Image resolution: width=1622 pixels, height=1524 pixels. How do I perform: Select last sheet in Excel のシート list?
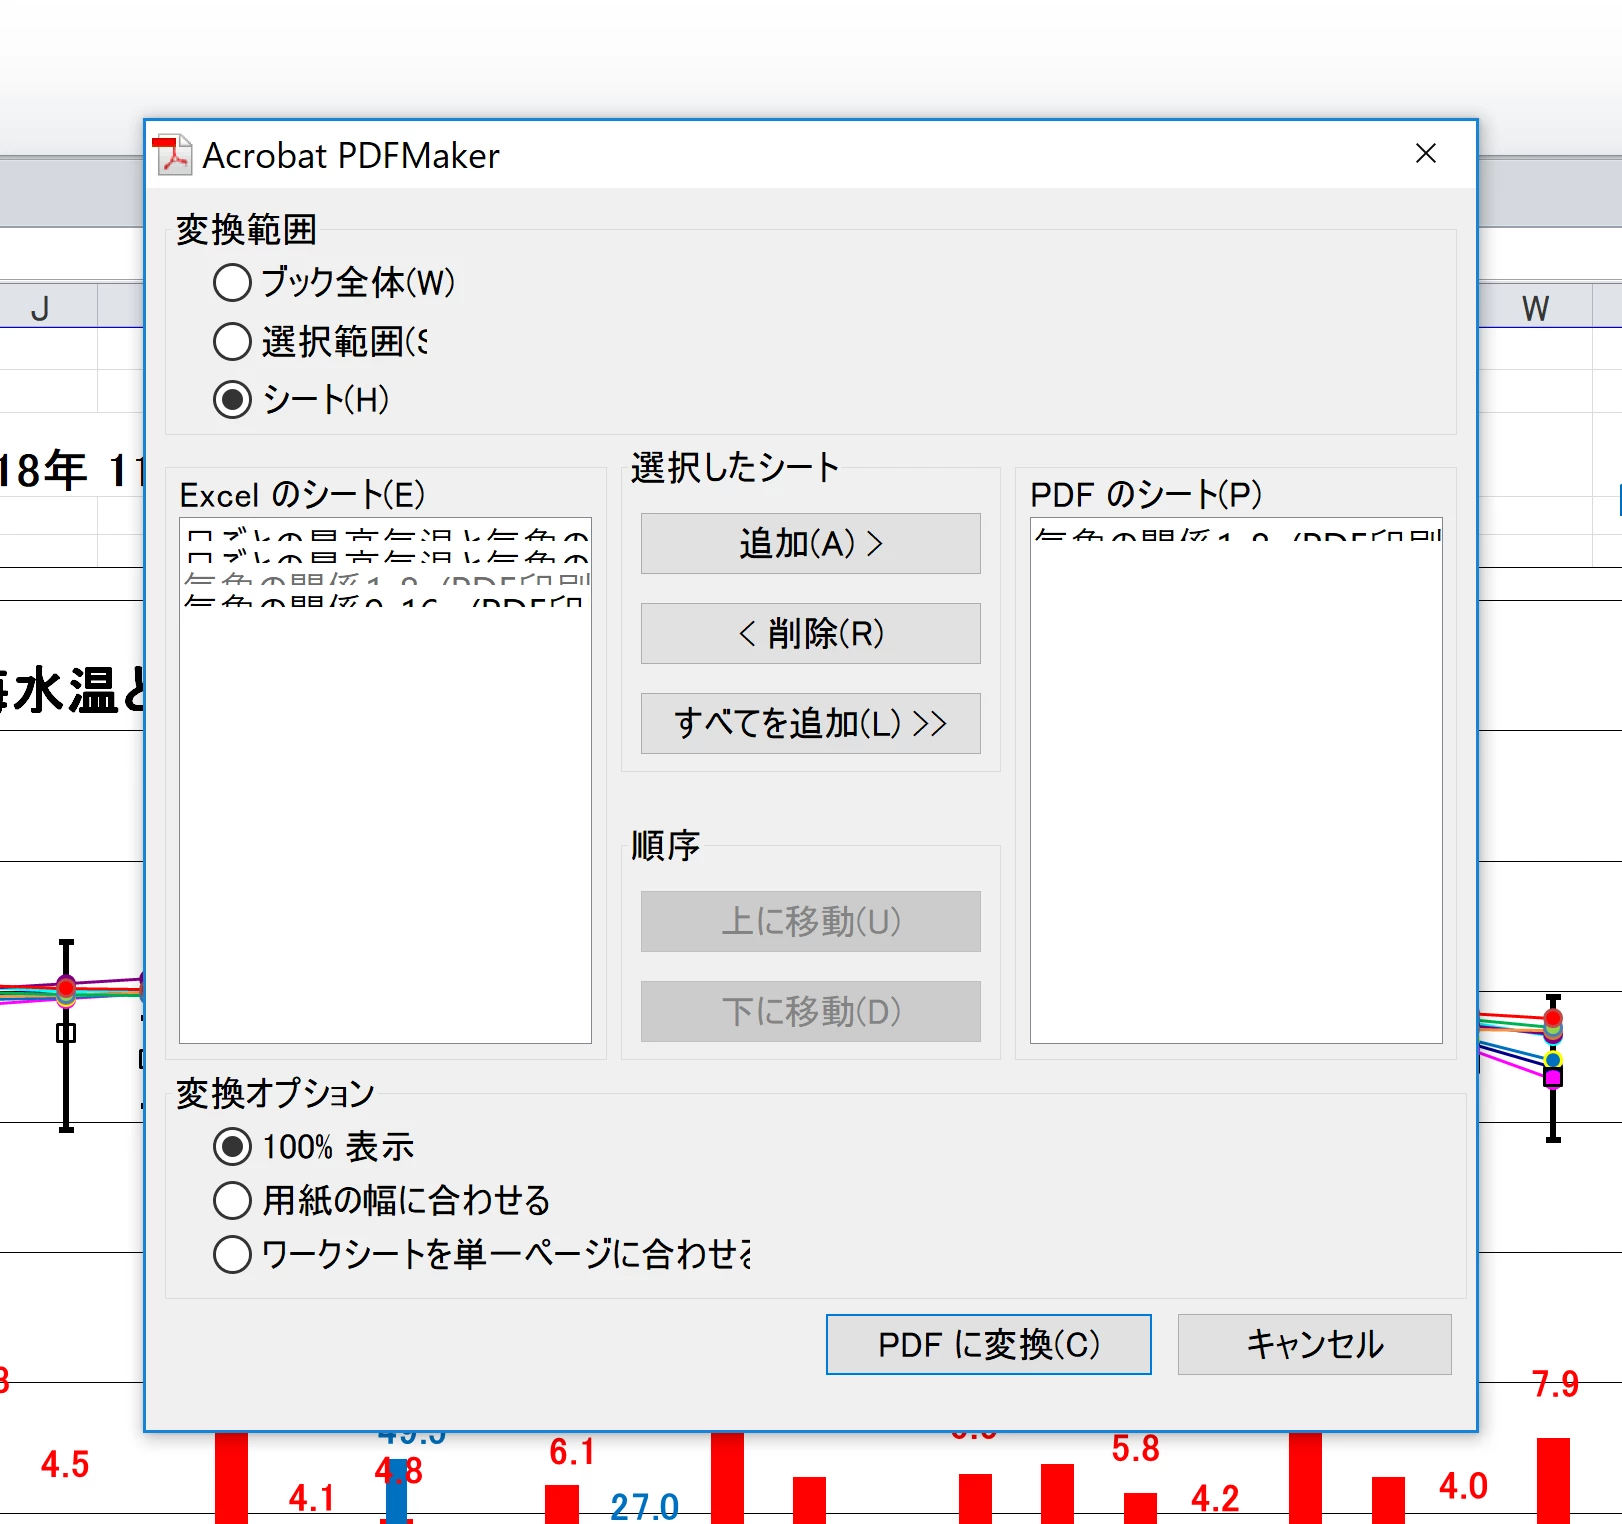point(386,599)
